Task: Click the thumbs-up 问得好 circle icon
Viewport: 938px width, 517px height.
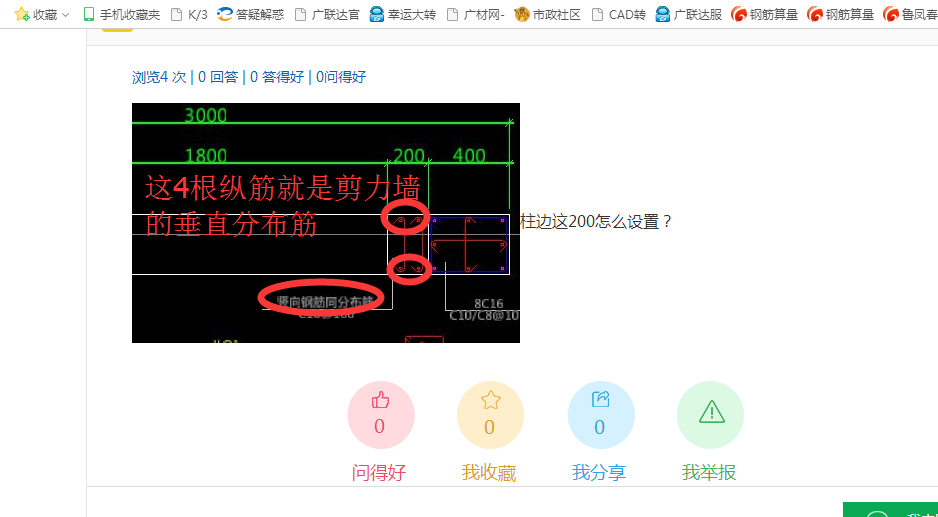Action: (380, 415)
